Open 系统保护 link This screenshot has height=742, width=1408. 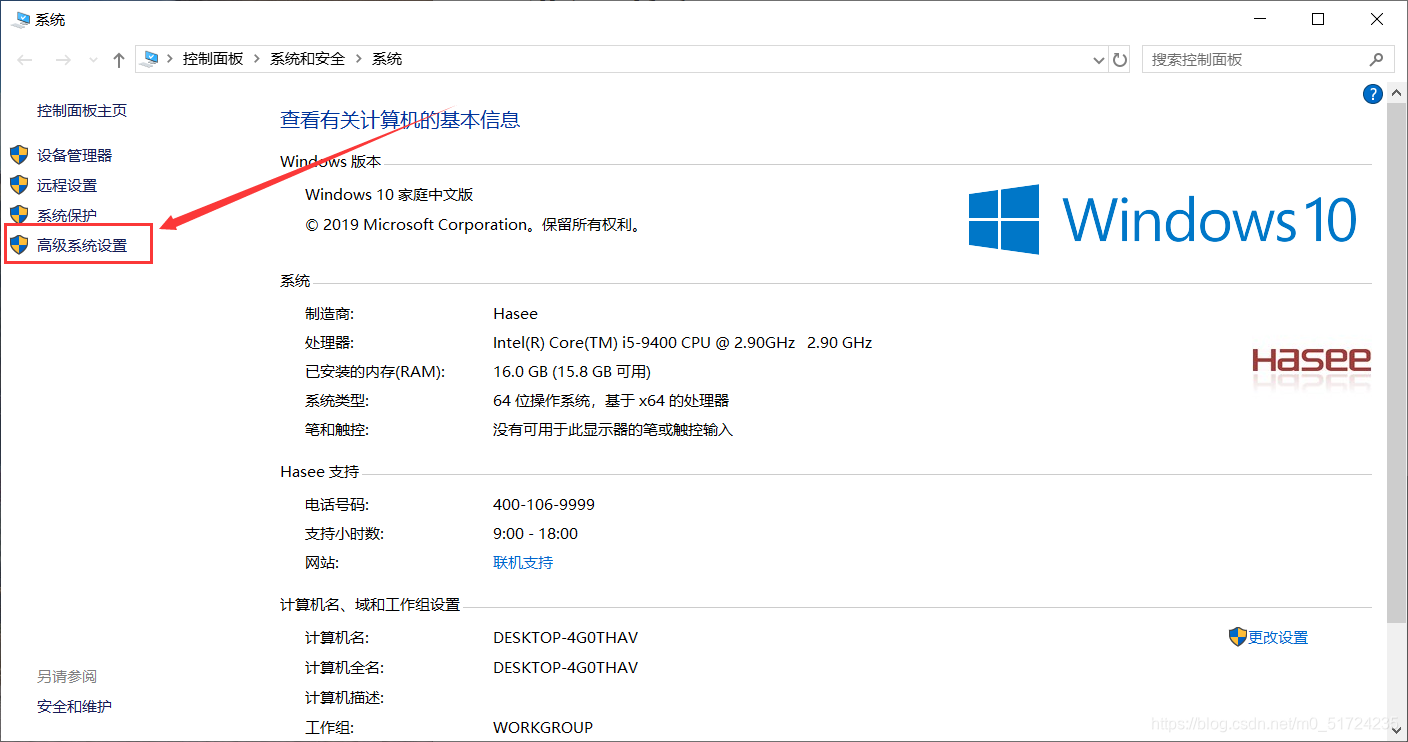coord(67,215)
